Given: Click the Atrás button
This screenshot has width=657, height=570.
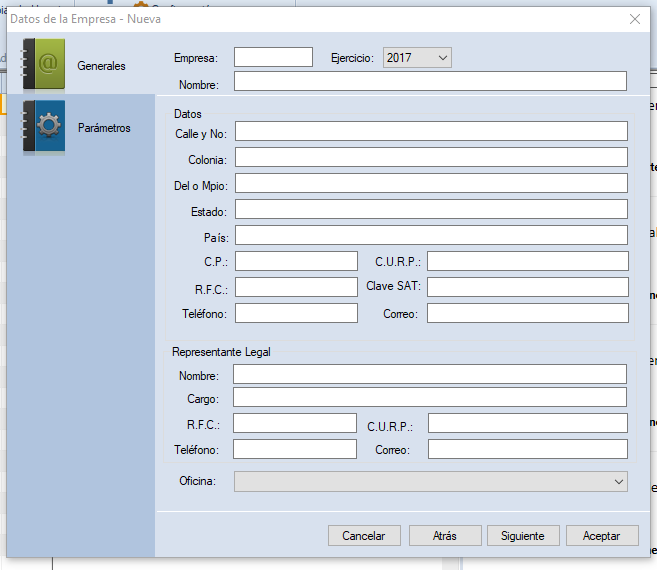Looking at the screenshot, I should coord(445,536).
